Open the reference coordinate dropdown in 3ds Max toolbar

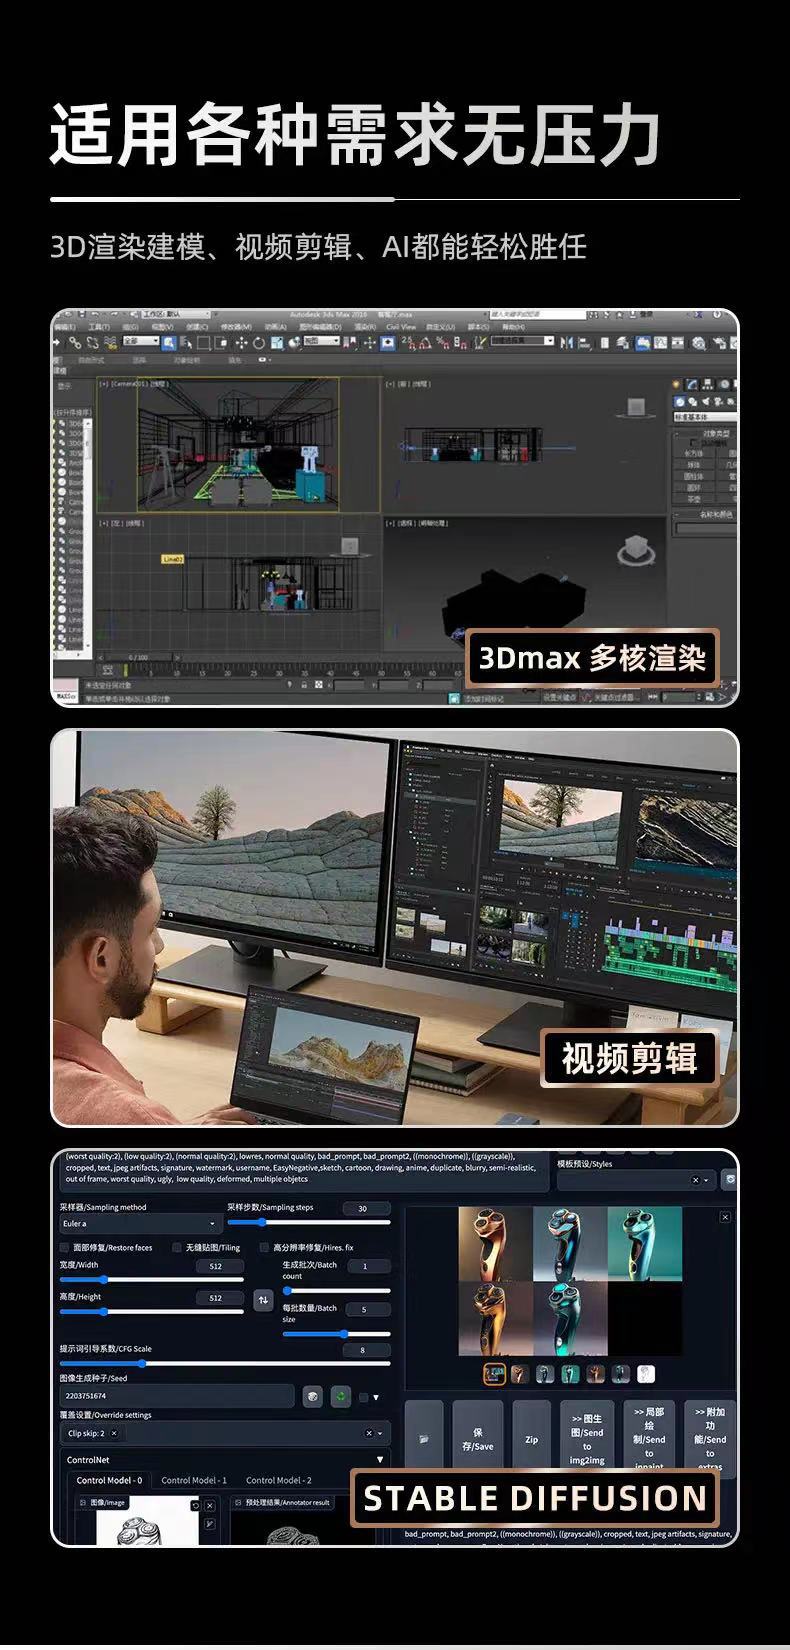(x=322, y=341)
